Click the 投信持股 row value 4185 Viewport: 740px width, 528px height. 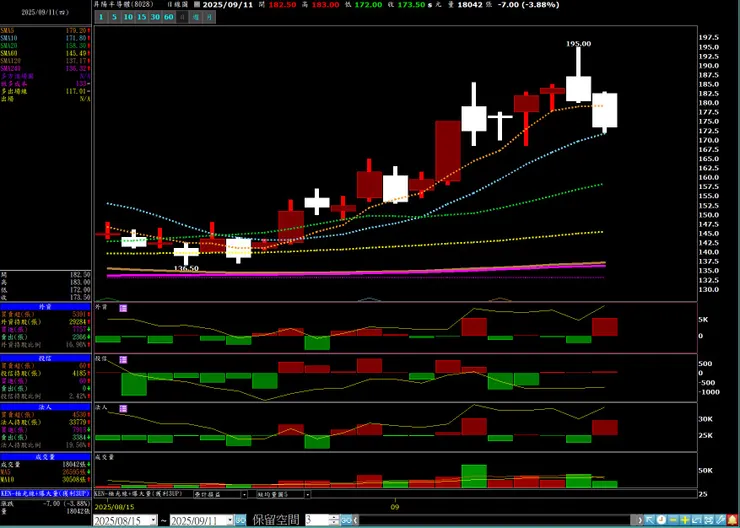[79, 373]
